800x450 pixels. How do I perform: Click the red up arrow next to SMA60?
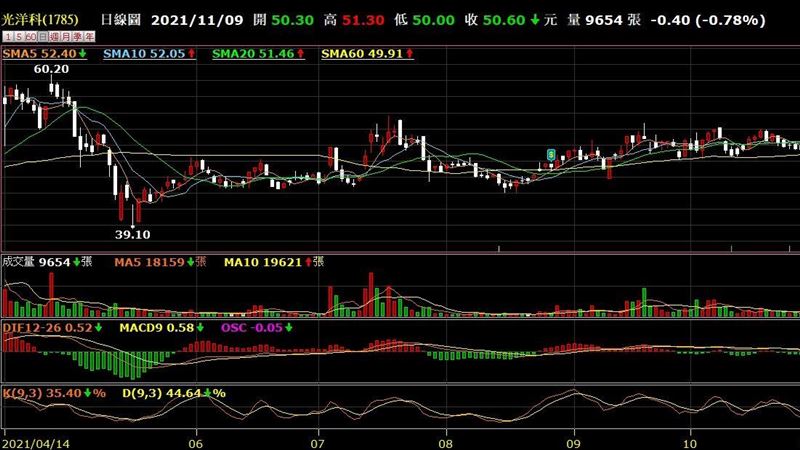410,54
